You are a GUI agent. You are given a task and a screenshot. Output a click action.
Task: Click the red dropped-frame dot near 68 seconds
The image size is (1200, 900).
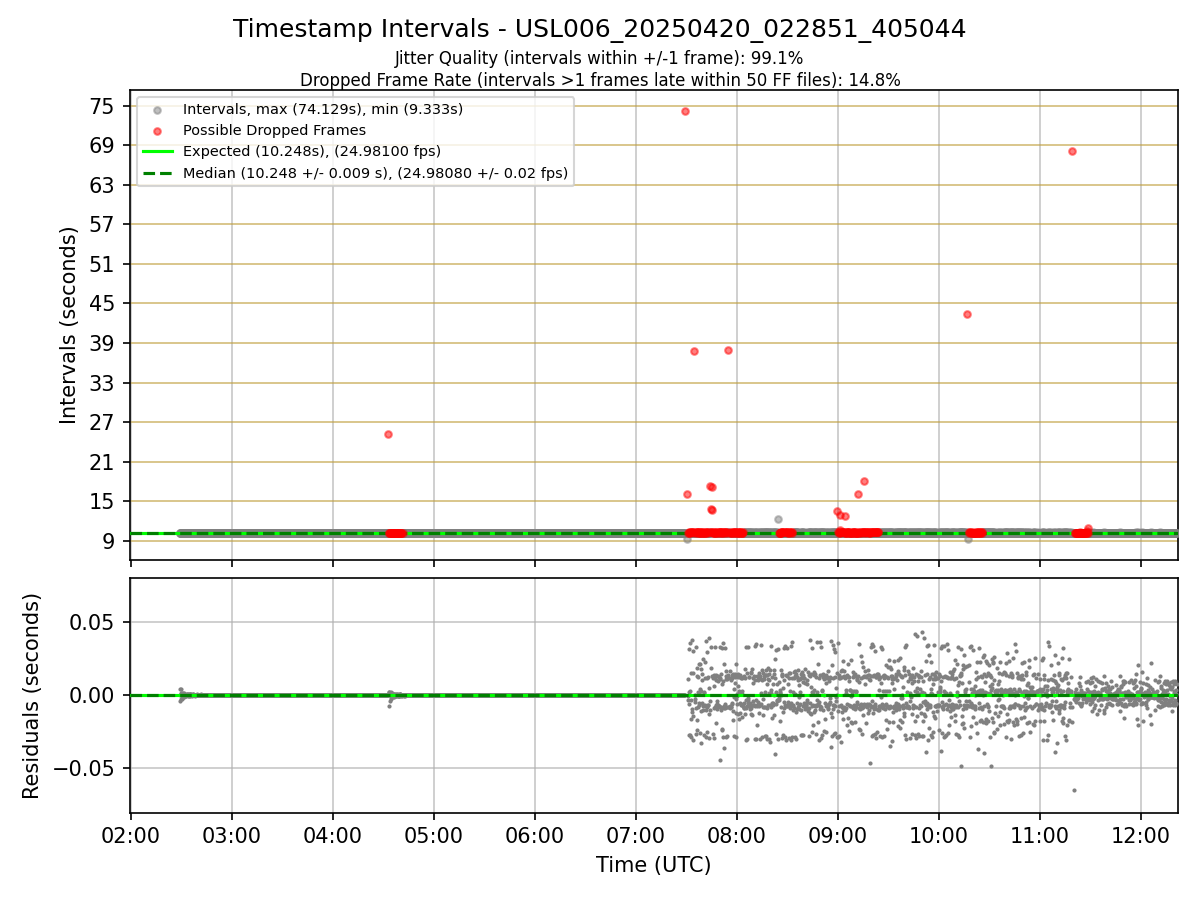(1072, 151)
